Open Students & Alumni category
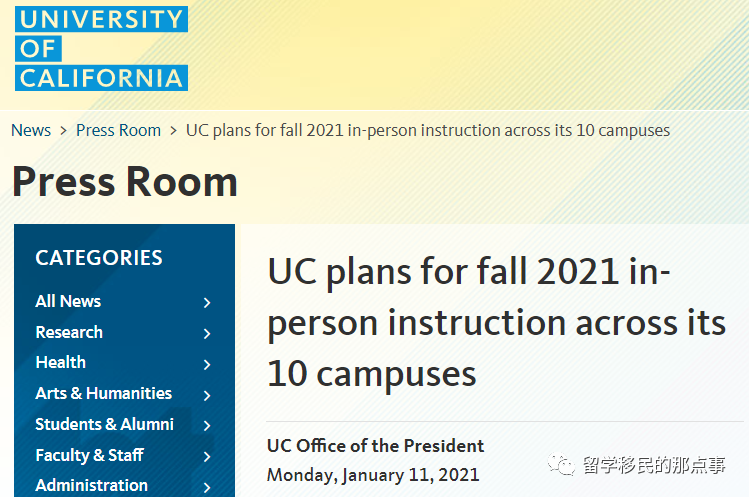The width and height of the screenshot is (749, 497). click(x=104, y=424)
